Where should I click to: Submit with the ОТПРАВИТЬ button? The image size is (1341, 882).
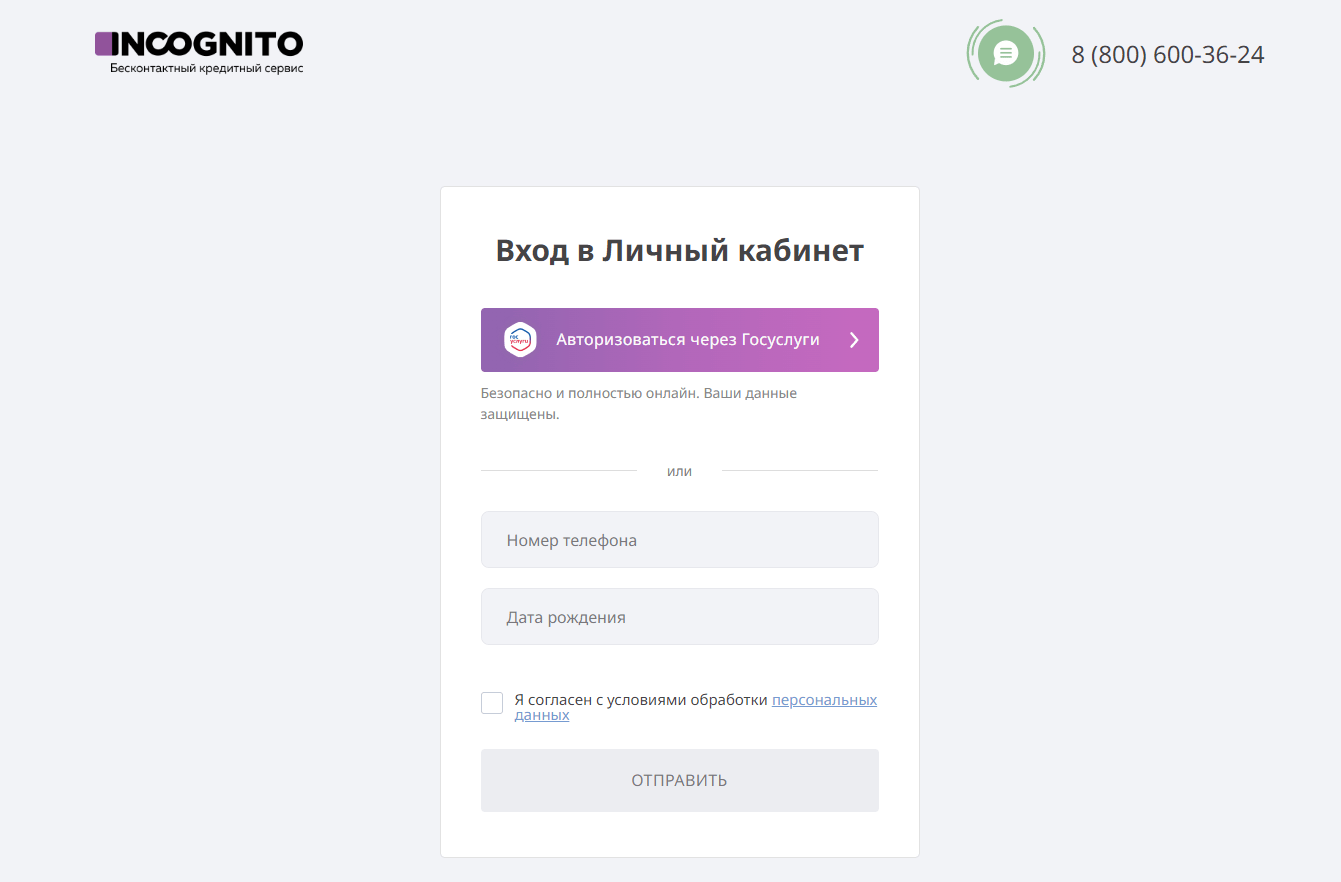(680, 780)
